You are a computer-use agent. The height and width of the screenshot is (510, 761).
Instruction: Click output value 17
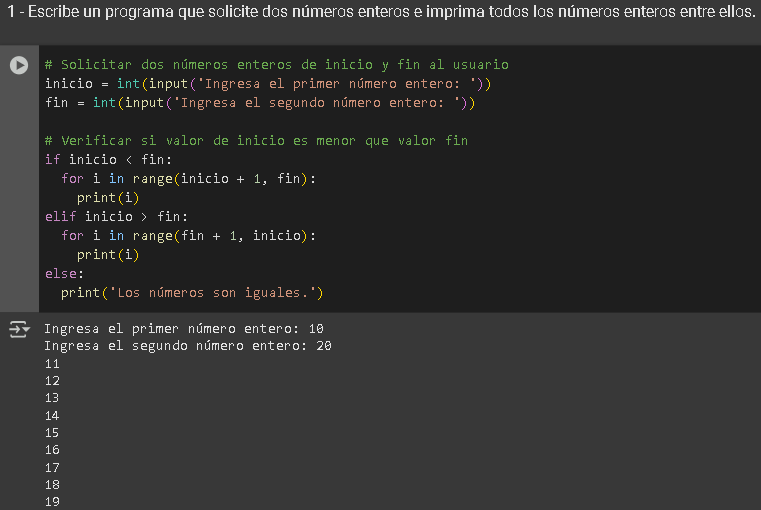click(x=52, y=467)
